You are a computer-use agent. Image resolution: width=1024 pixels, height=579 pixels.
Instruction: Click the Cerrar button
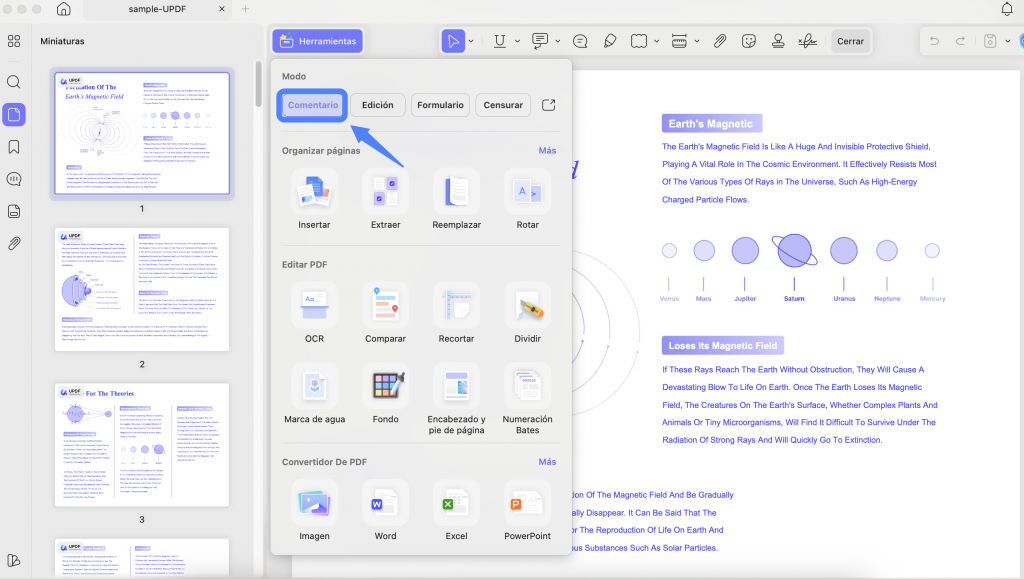click(x=850, y=41)
